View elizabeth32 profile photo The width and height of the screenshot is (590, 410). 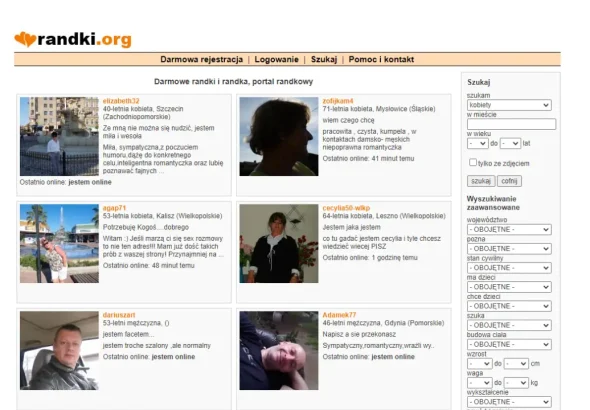click(59, 137)
